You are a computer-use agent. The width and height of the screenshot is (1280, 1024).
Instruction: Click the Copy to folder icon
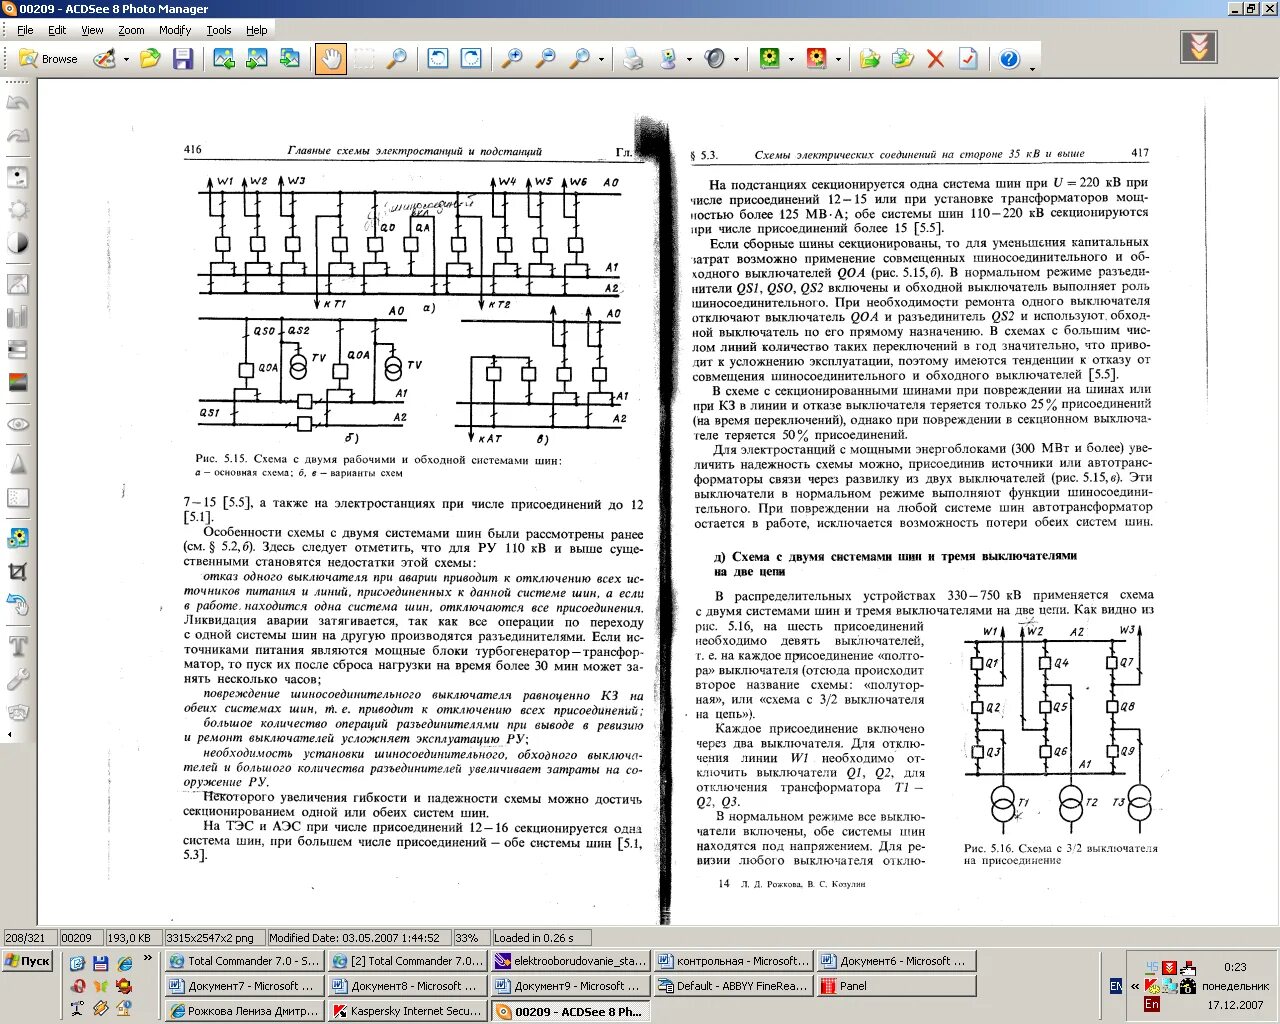click(x=870, y=59)
